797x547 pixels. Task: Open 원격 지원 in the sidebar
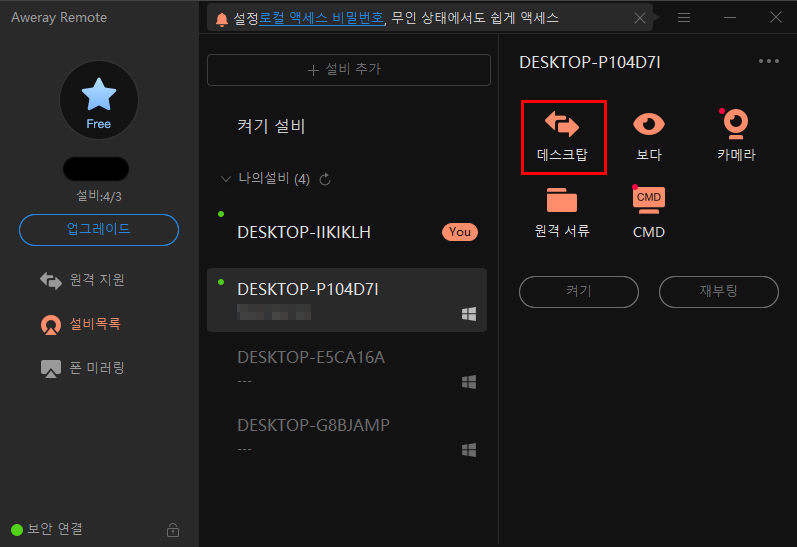coord(82,280)
